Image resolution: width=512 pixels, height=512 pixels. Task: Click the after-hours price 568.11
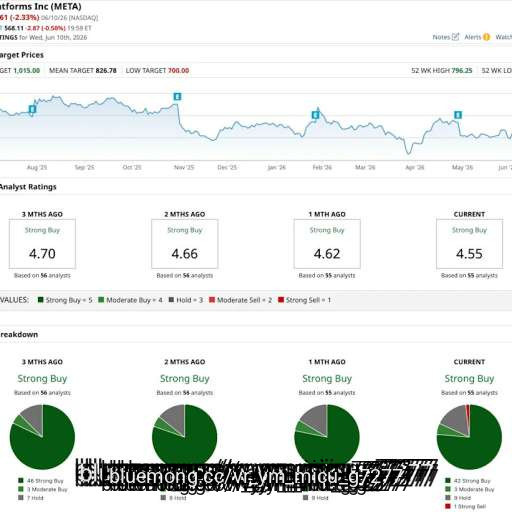coord(14,28)
